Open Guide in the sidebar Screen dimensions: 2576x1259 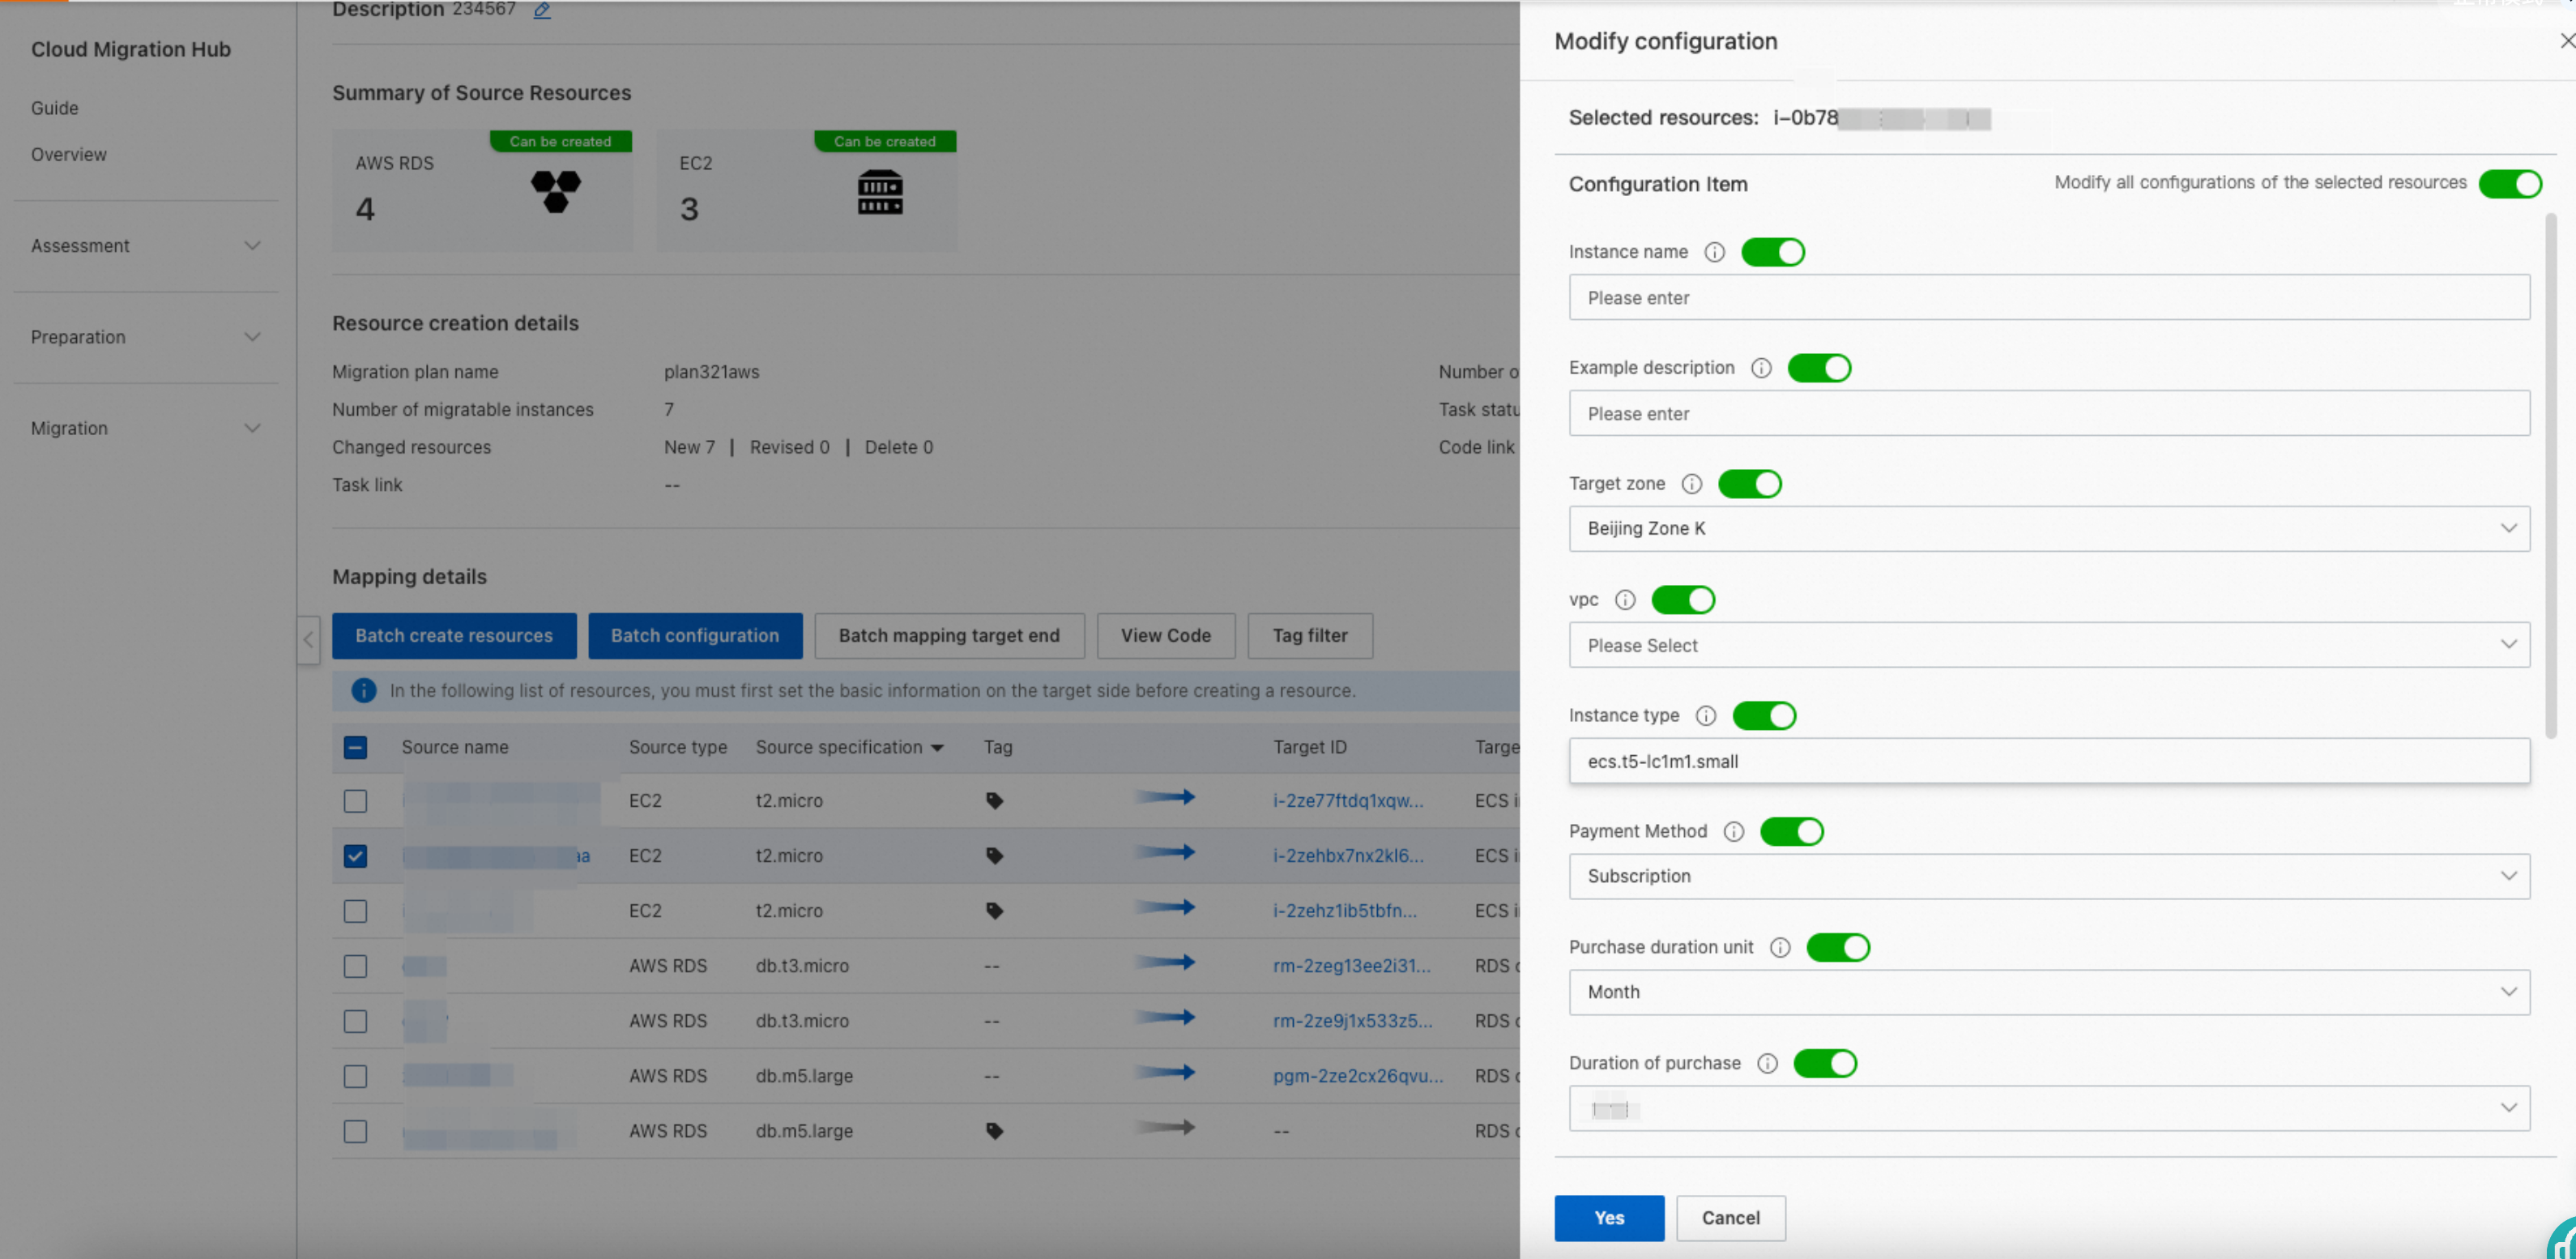point(55,108)
